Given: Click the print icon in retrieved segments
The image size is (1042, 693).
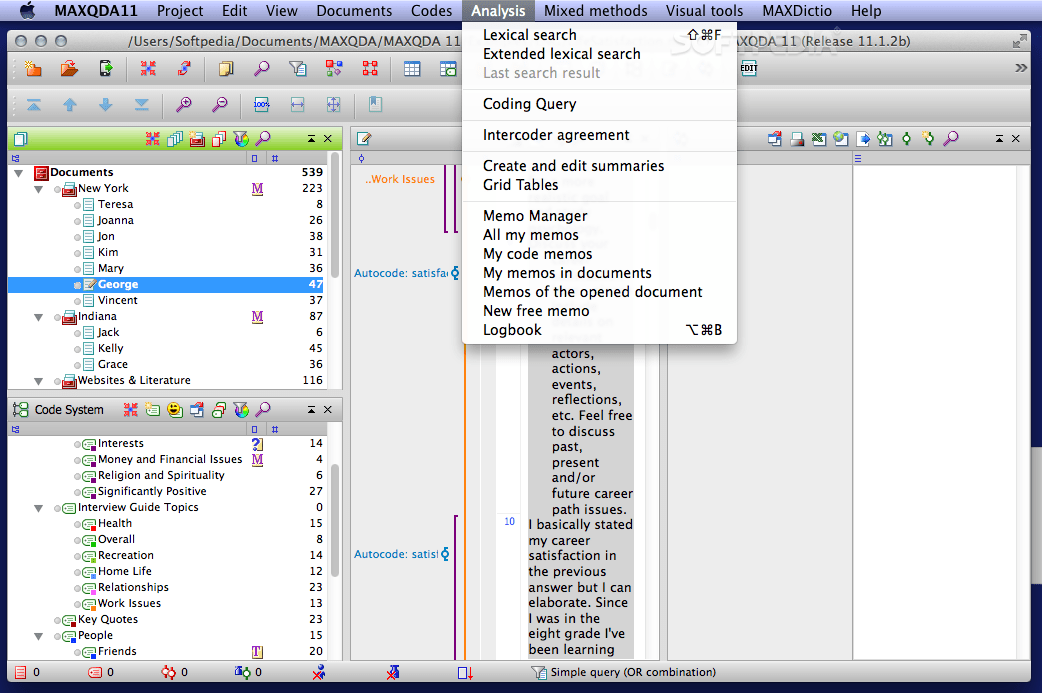Looking at the screenshot, I should click(797, 139).
